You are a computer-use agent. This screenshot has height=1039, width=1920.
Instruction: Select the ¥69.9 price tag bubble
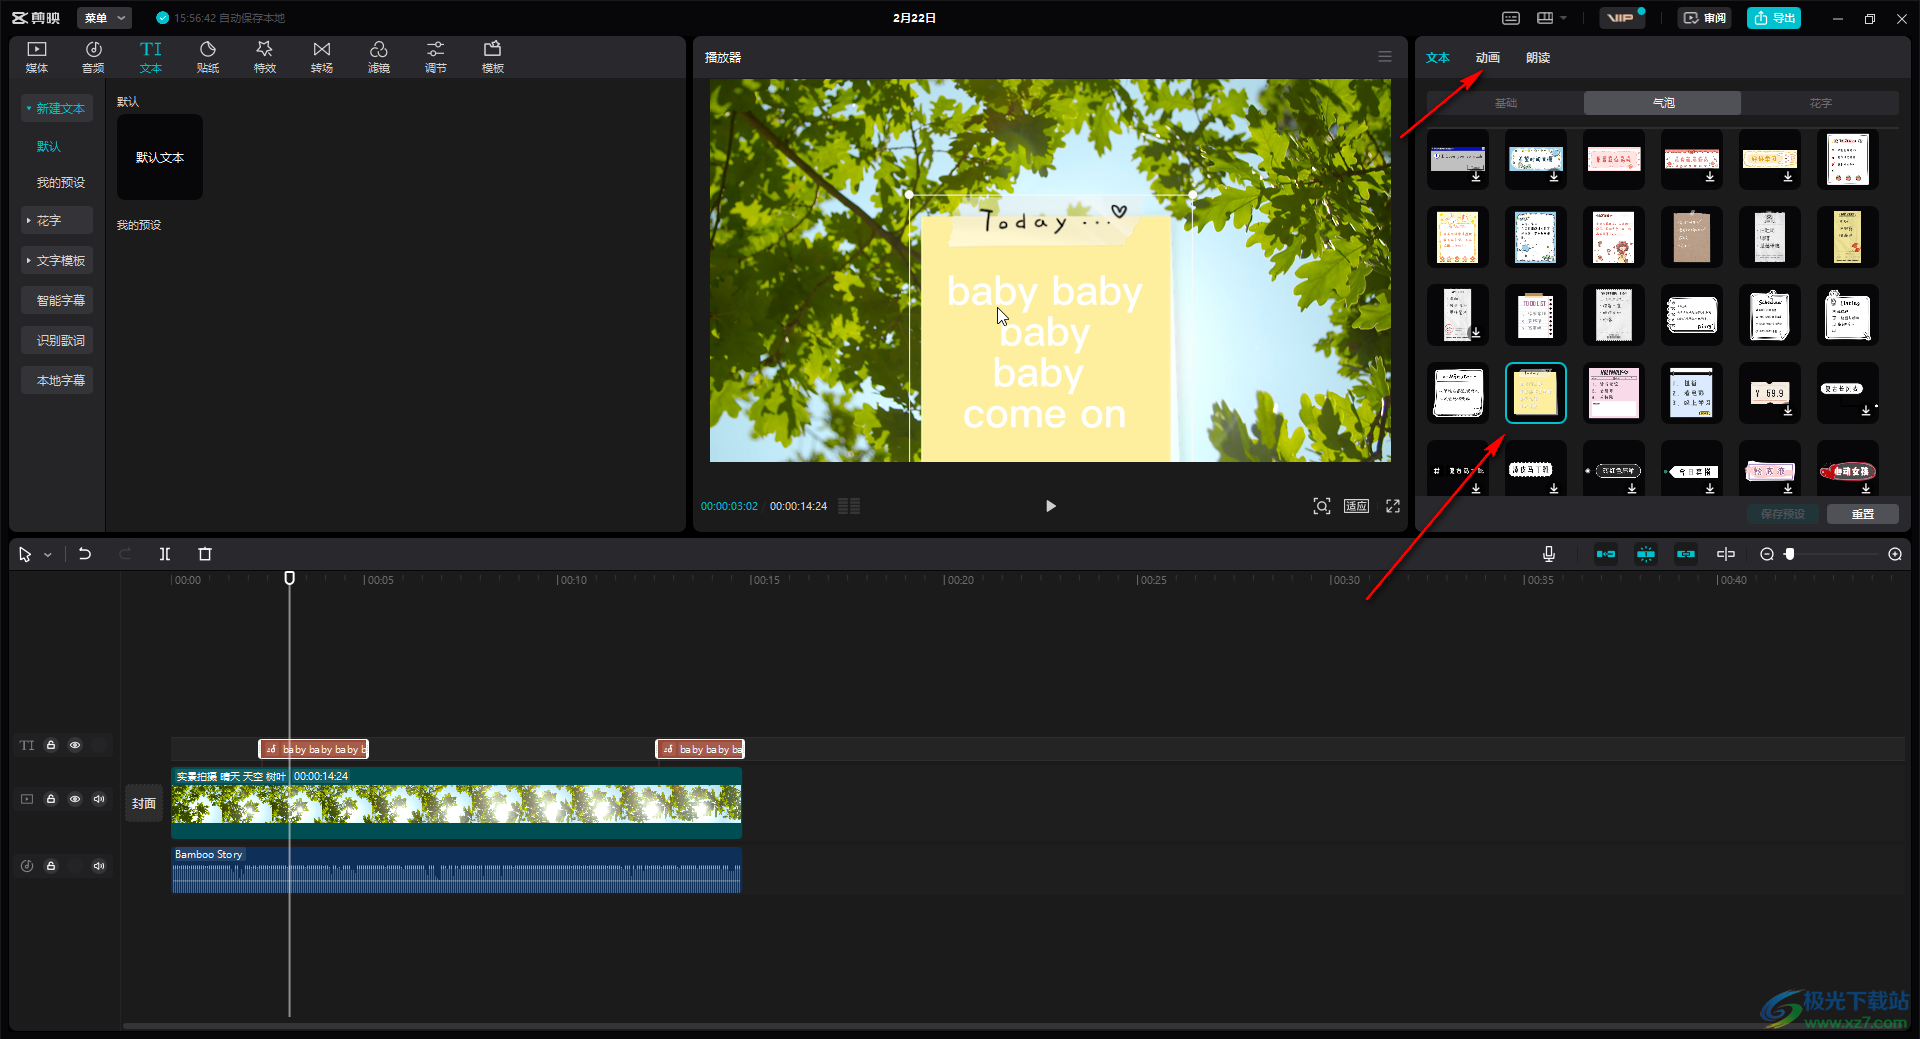1770,393
